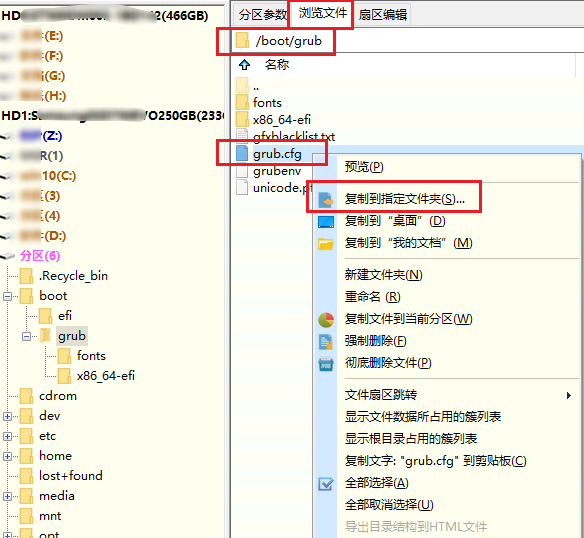Click the grub.cfg file icon
584x538 pixels.
[242, 154]
